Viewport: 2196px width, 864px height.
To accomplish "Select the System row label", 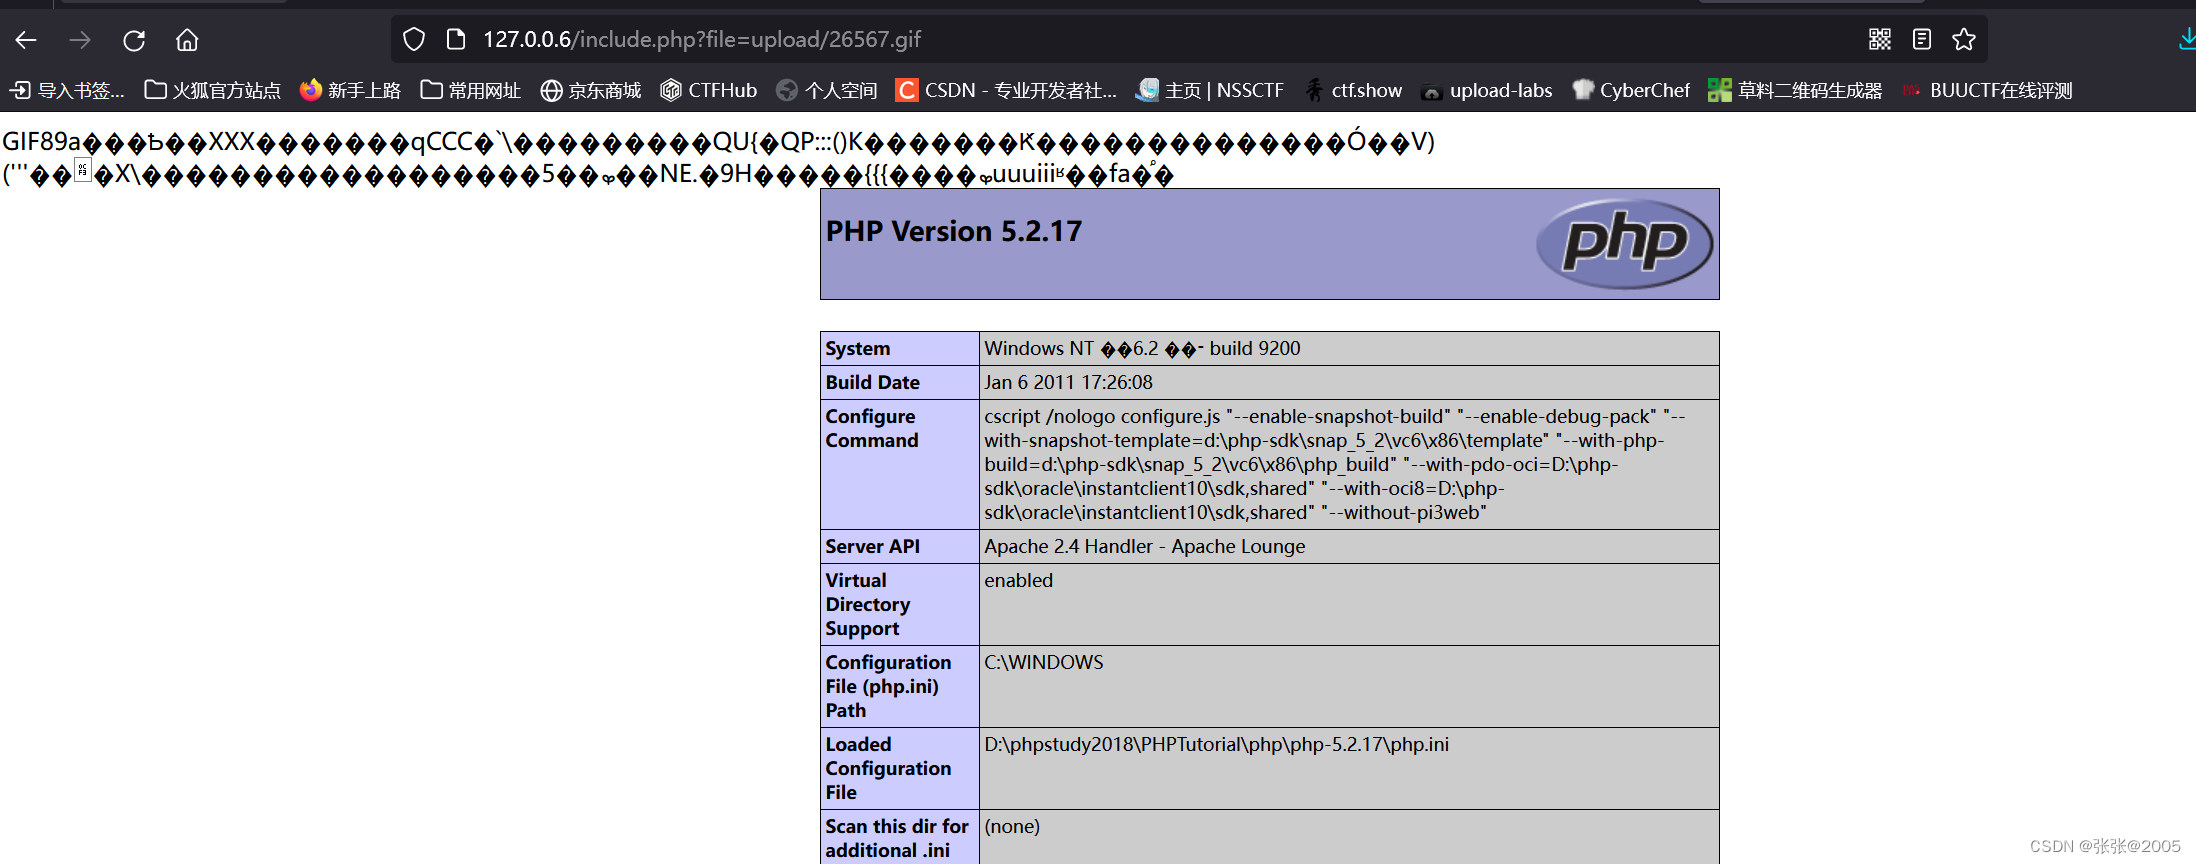I will [858, 348].
